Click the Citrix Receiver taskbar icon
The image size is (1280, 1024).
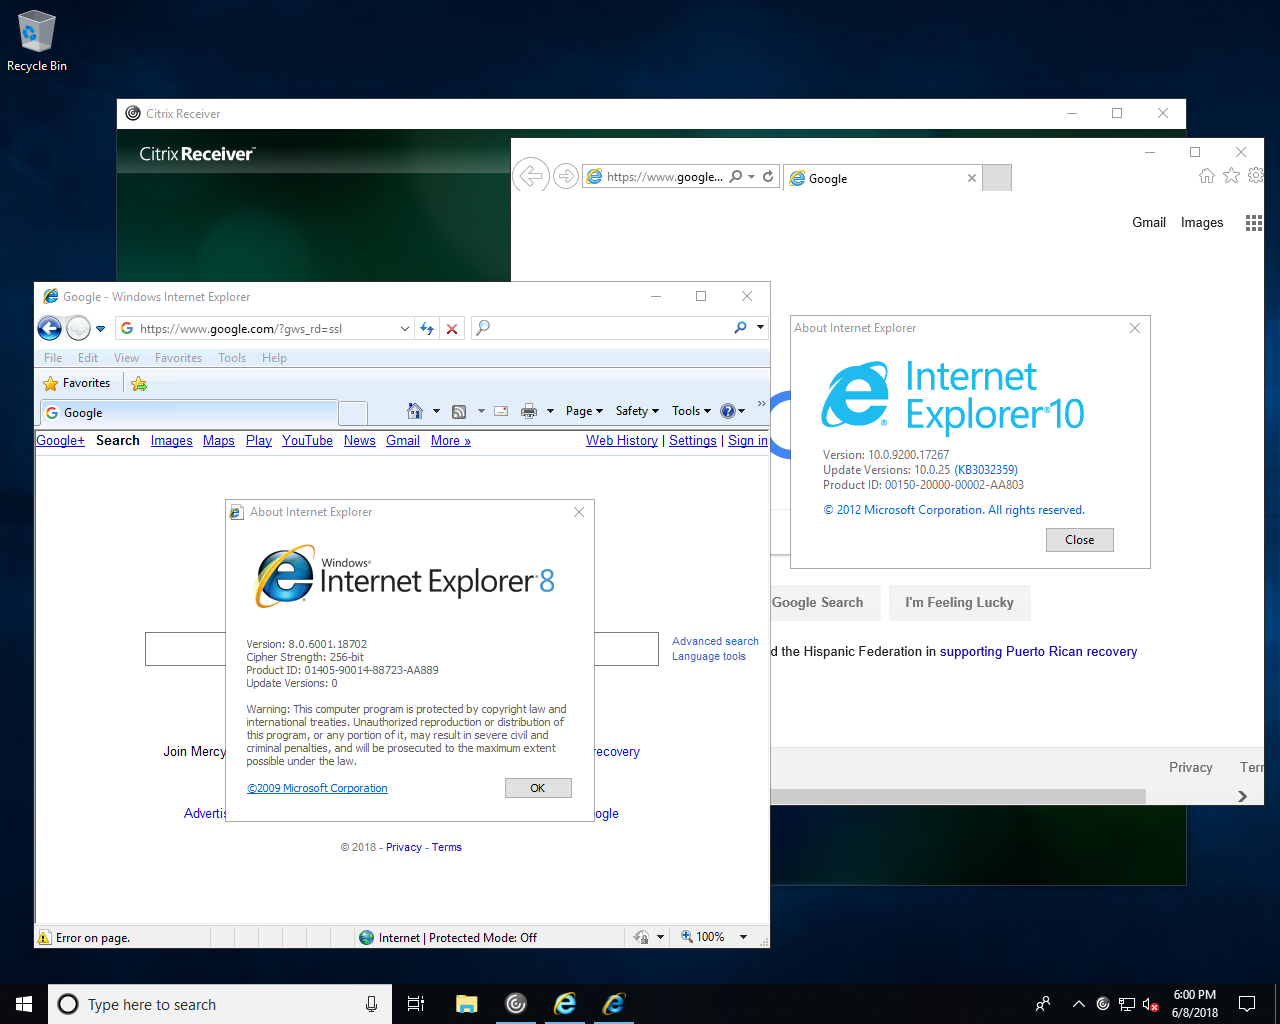pos(515,1004)
